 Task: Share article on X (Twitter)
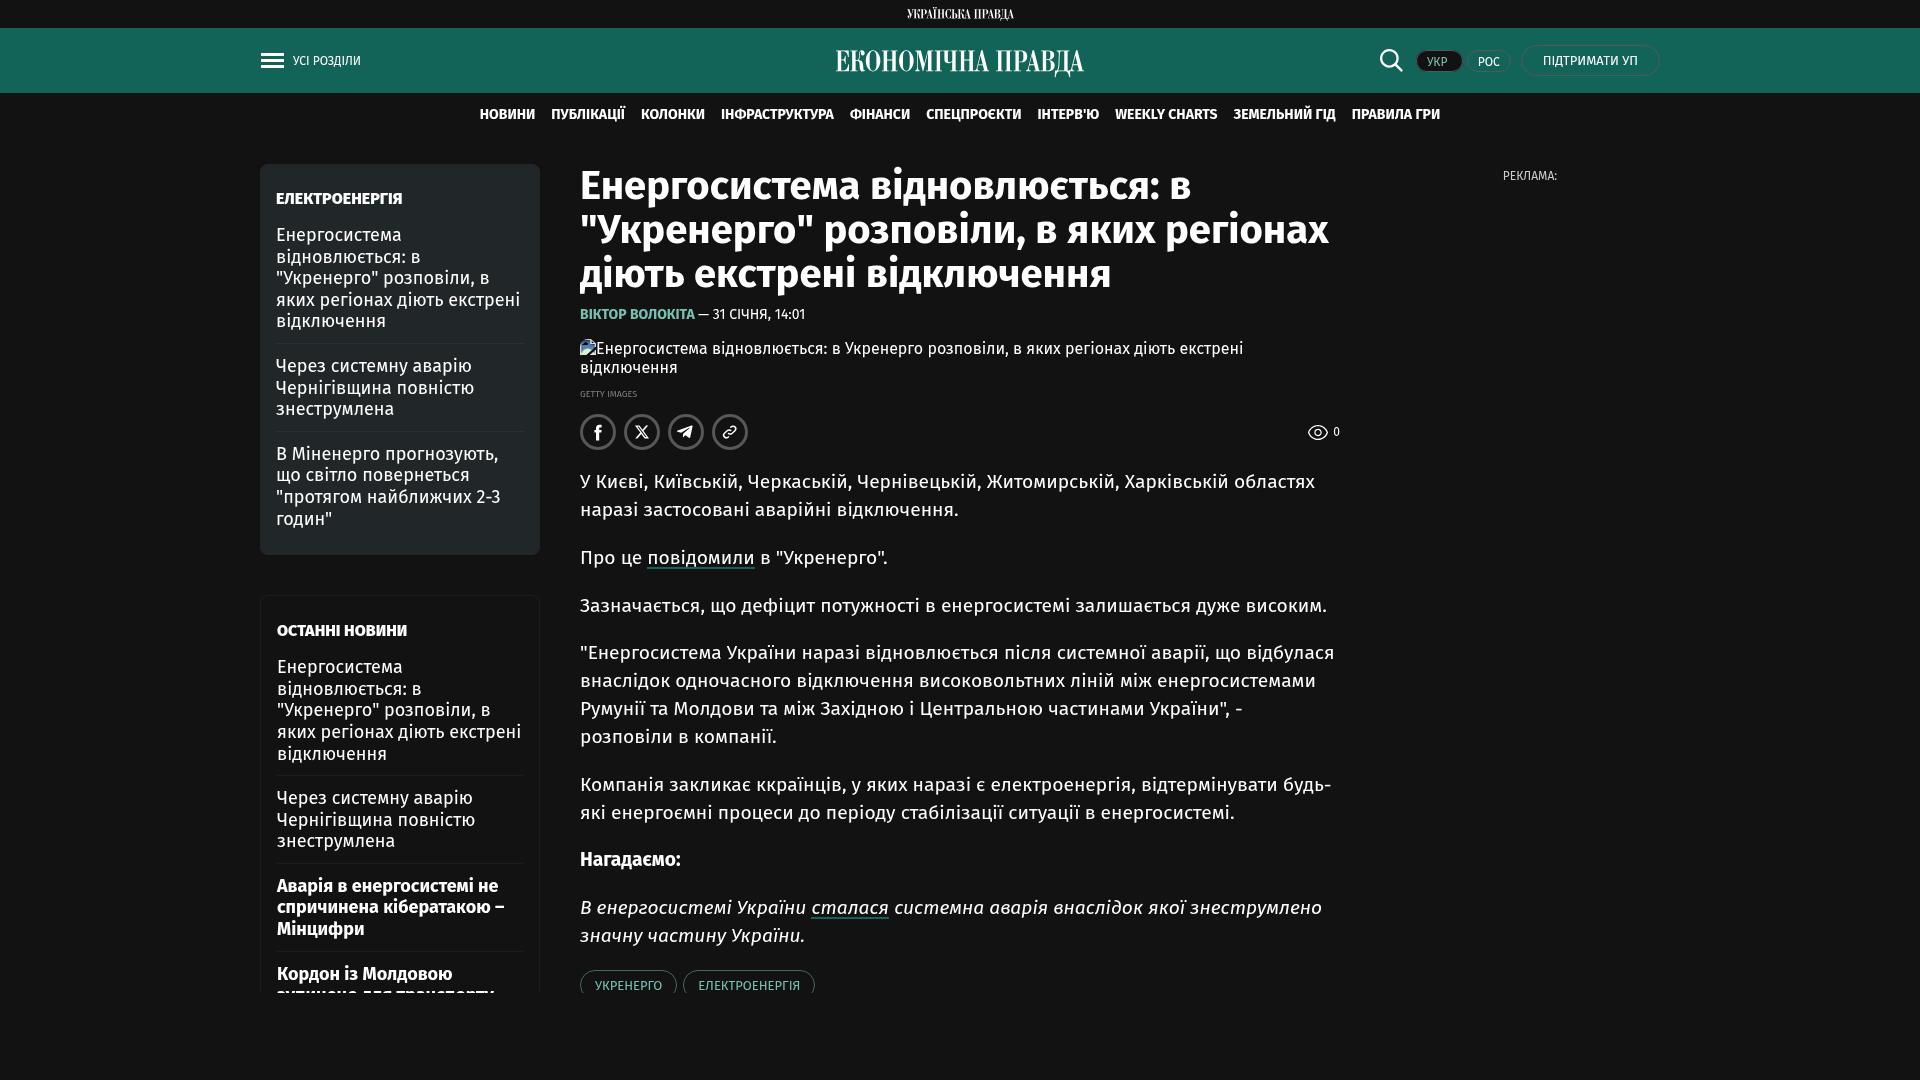[642, 432]
